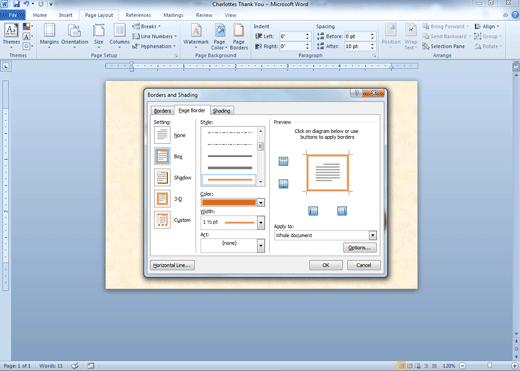Open the Margins menu

click(49, 36)
